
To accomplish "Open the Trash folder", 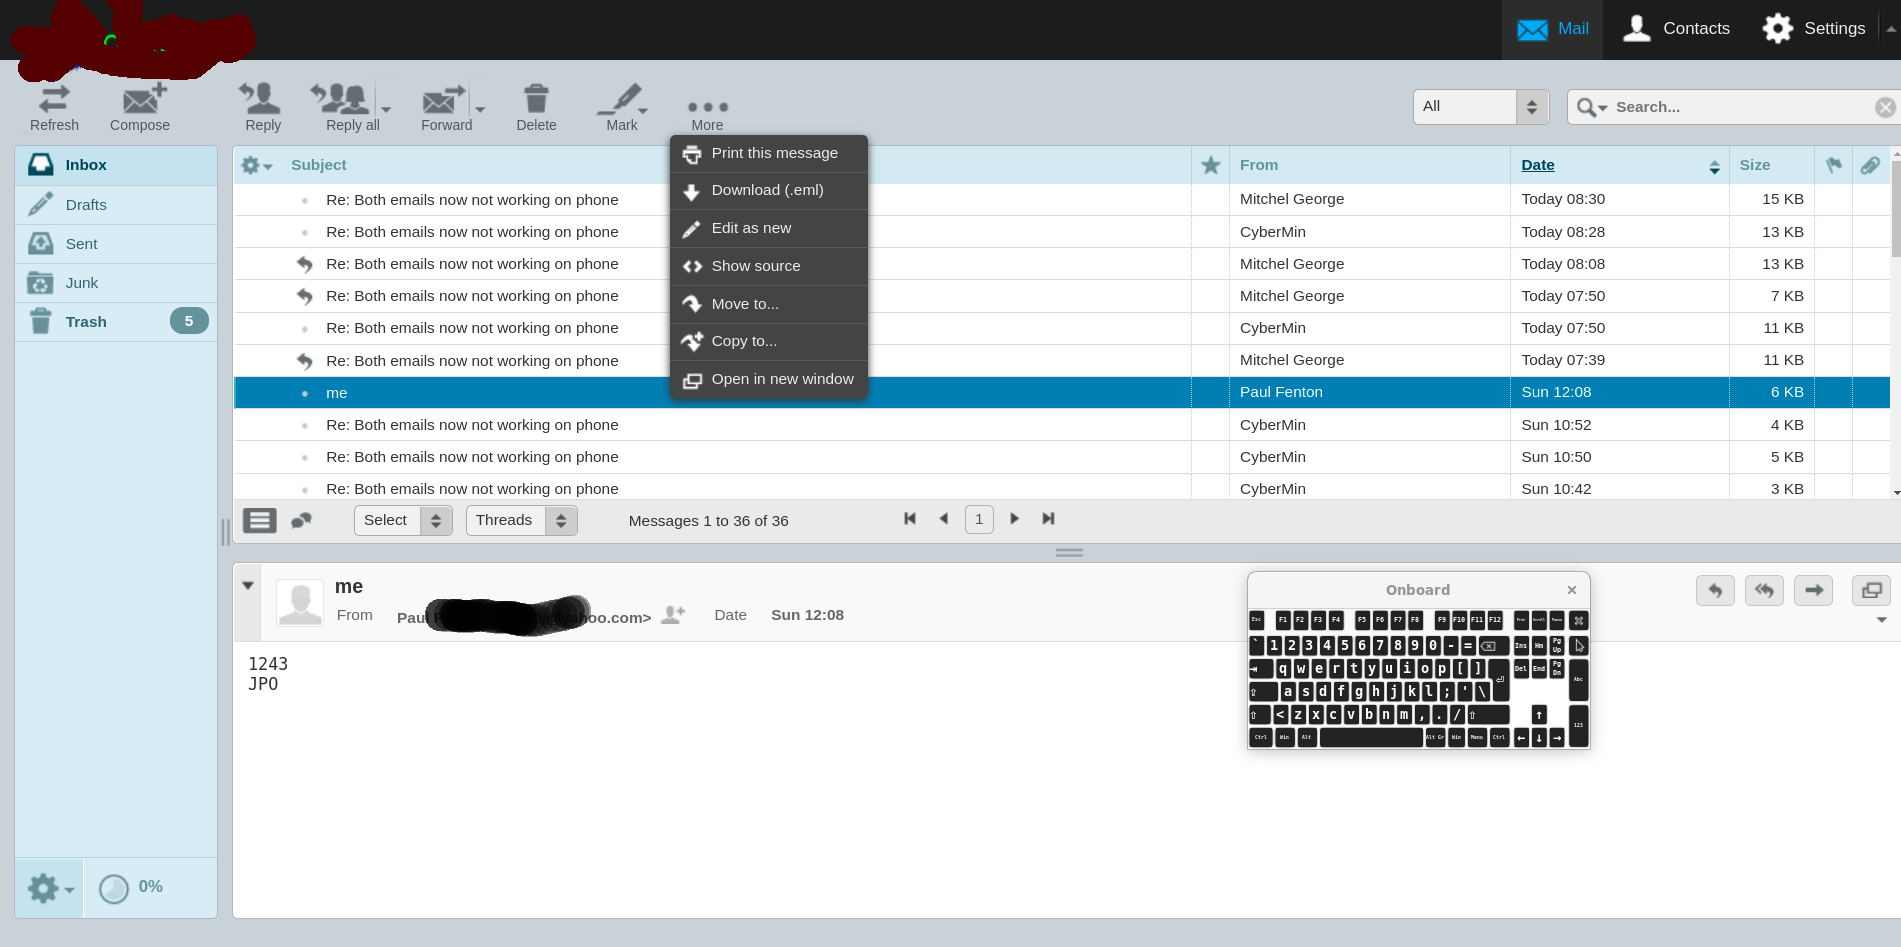I will 116,321.
